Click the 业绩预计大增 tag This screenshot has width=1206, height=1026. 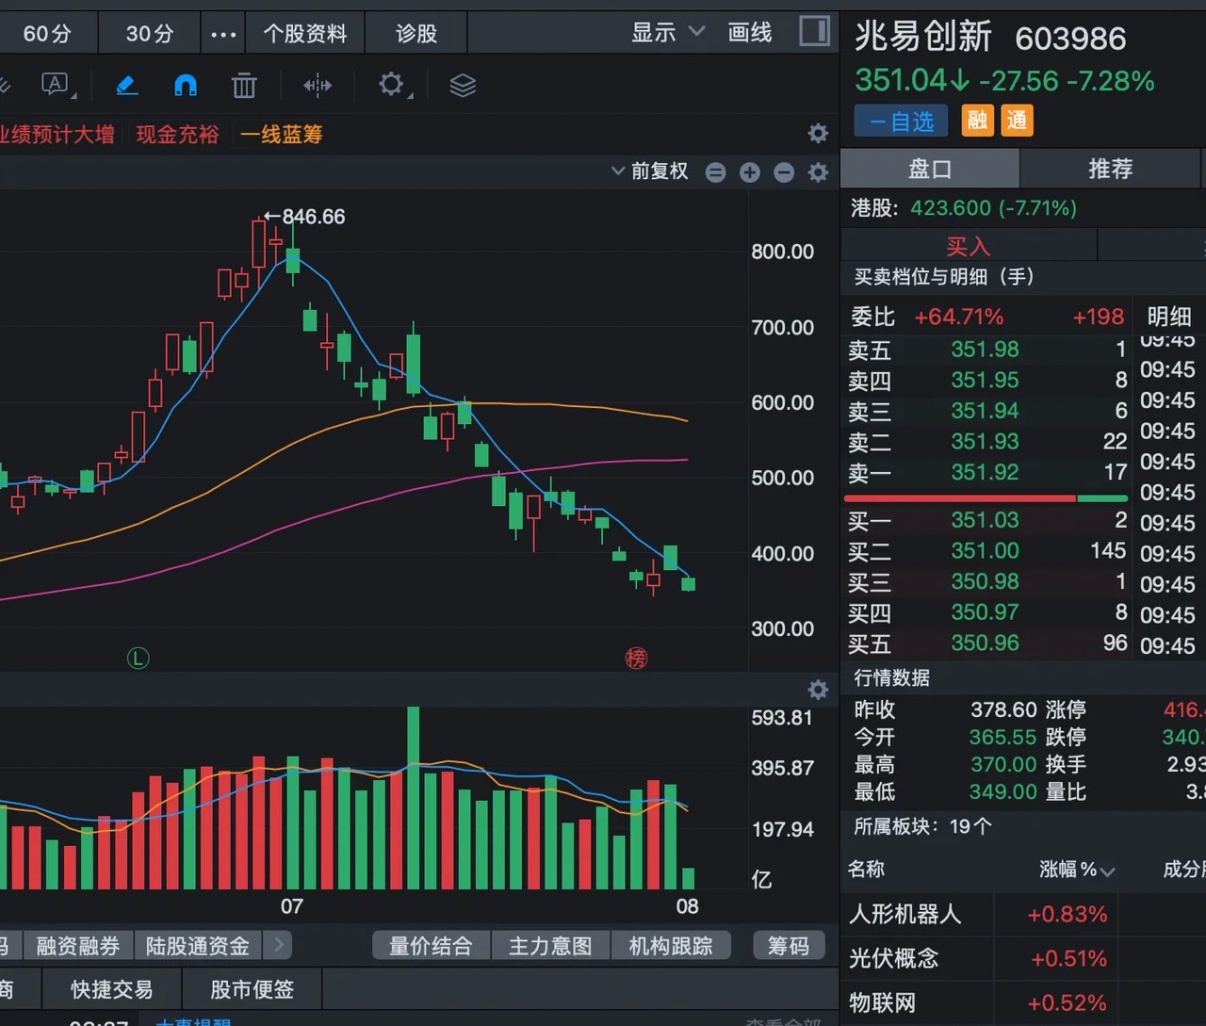click(x=57, y=134)
